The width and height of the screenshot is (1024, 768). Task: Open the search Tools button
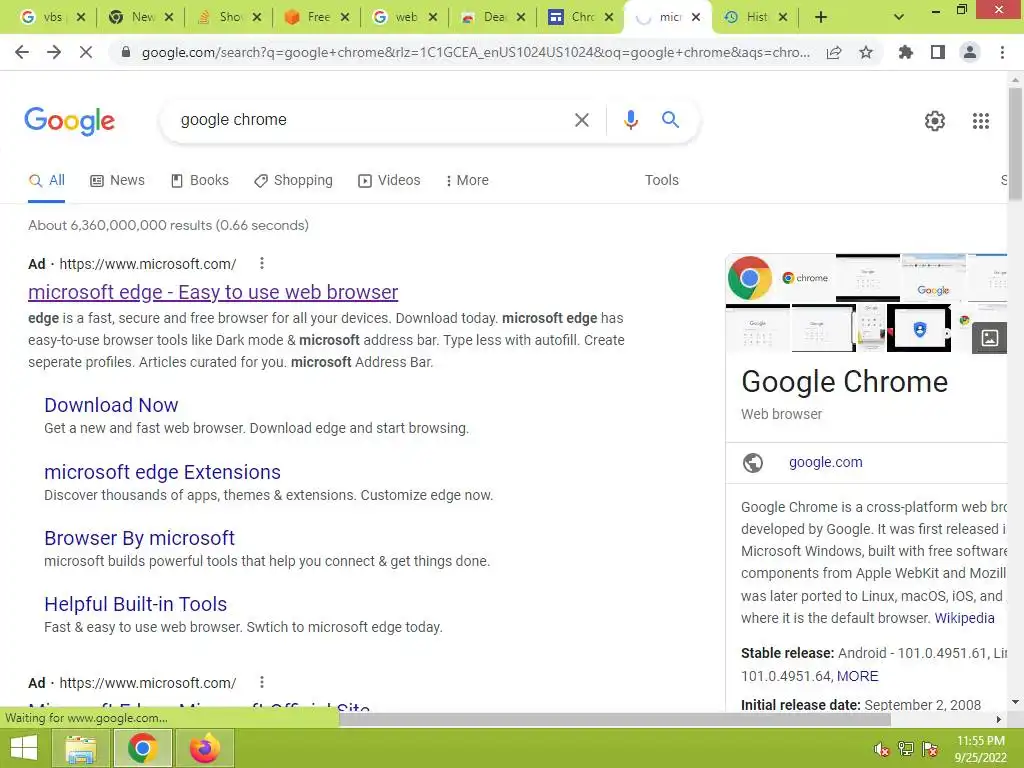(662, 180)
